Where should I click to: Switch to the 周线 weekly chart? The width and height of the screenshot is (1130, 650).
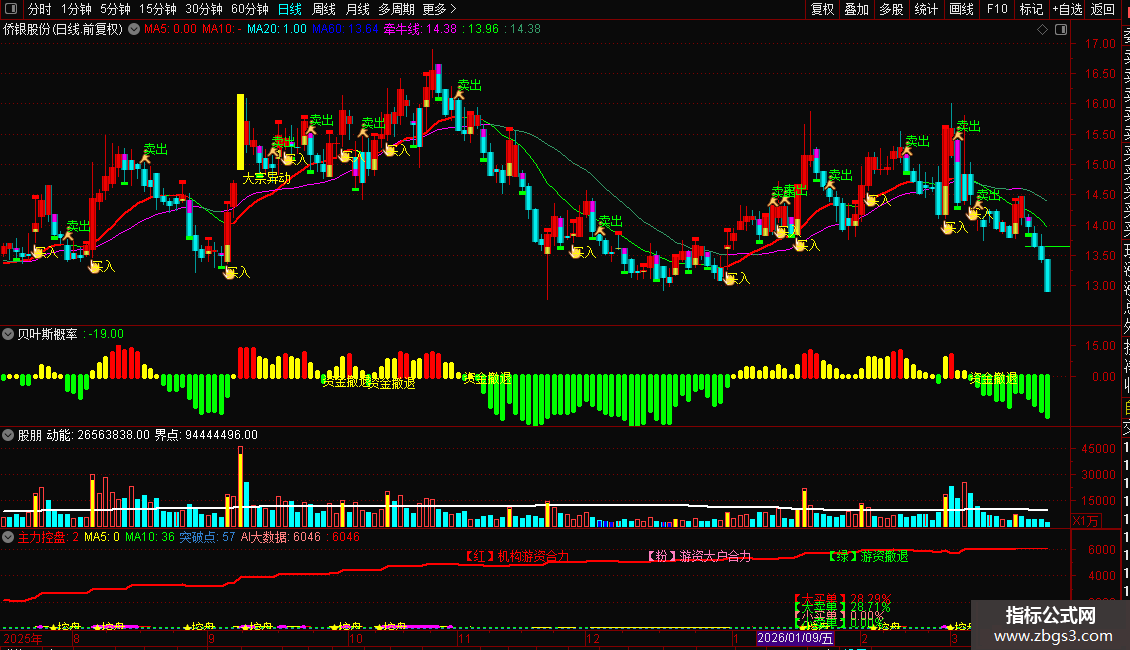pyautogui.click(x=324, y=9)
